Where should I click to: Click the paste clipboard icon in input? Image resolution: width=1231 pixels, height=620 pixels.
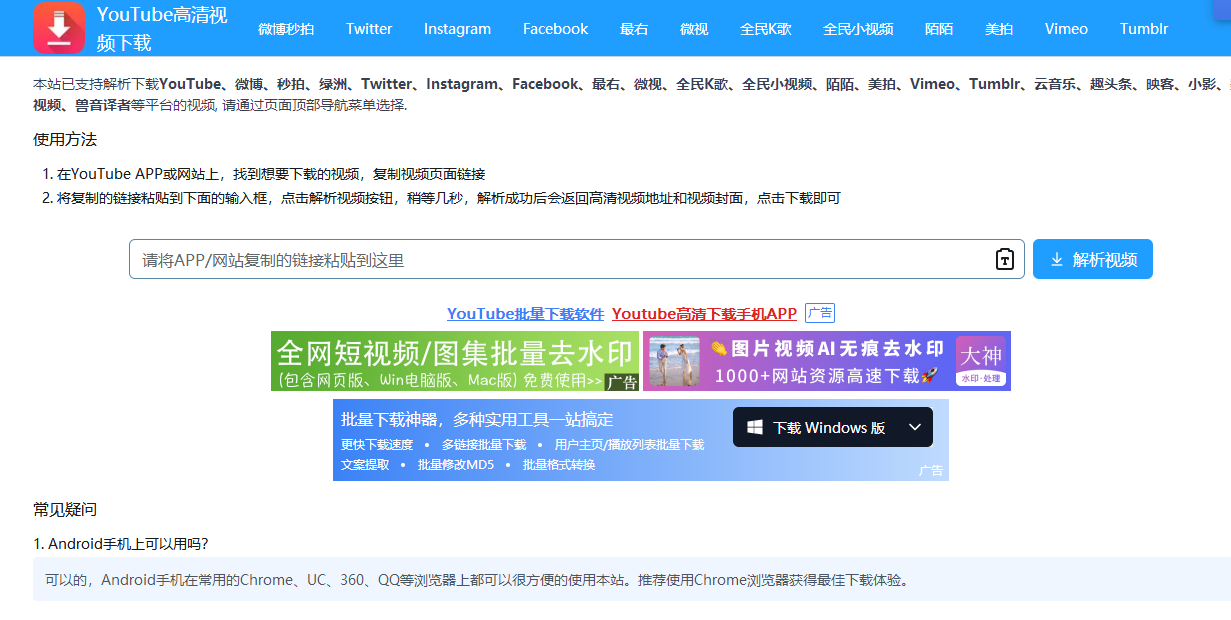1005,259
